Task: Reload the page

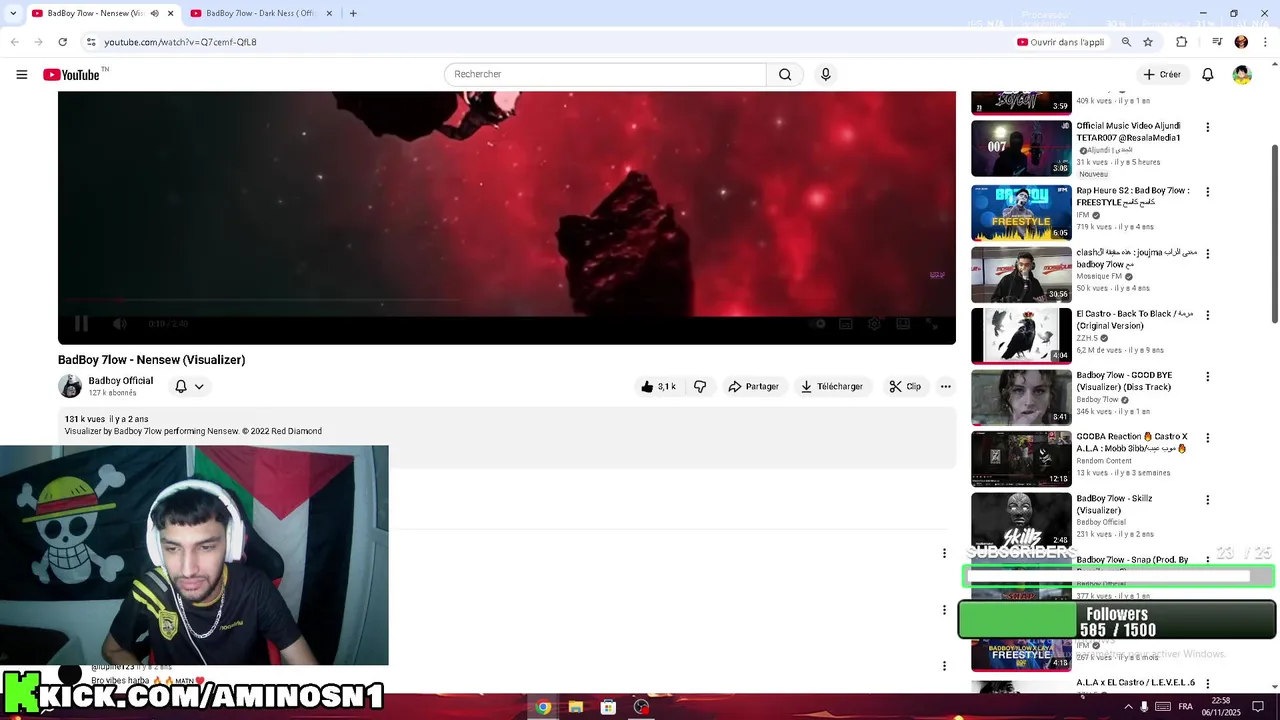Action: click(62, 42)
